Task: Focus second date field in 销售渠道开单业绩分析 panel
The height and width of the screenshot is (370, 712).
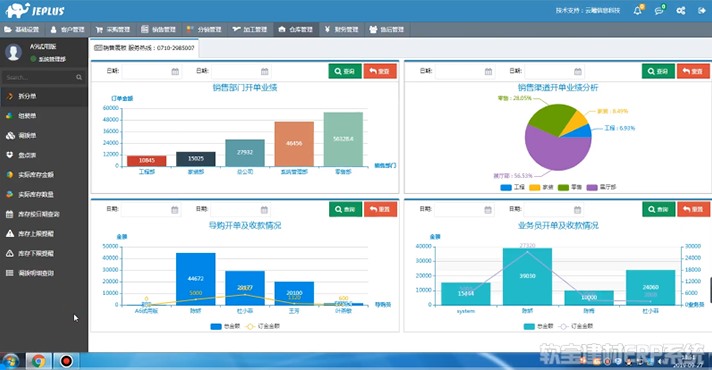Action: tap(554, 71)
